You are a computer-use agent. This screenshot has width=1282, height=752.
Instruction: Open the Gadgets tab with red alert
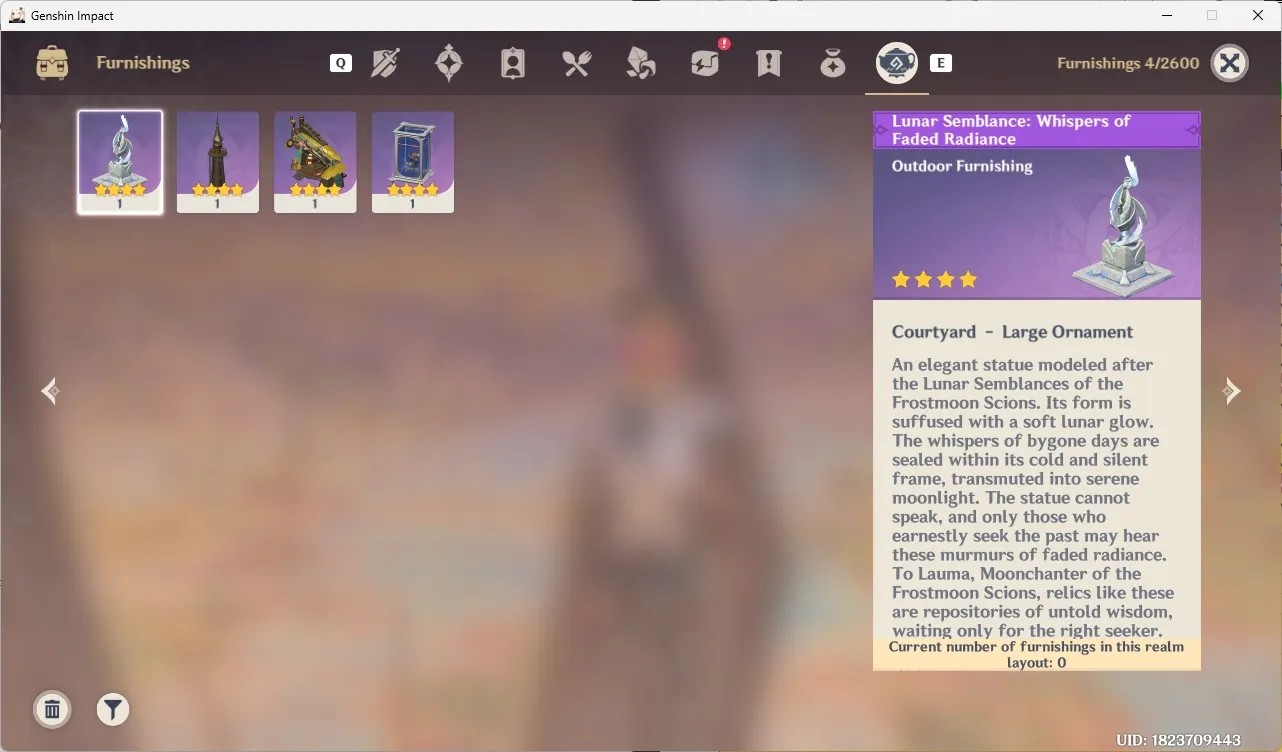(x=706, y=62)
